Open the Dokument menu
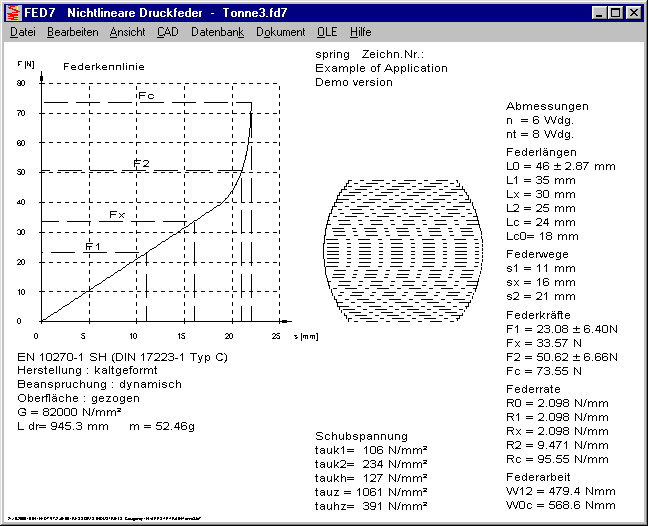Screen dimensions: 648x526 tap(280, 32)
